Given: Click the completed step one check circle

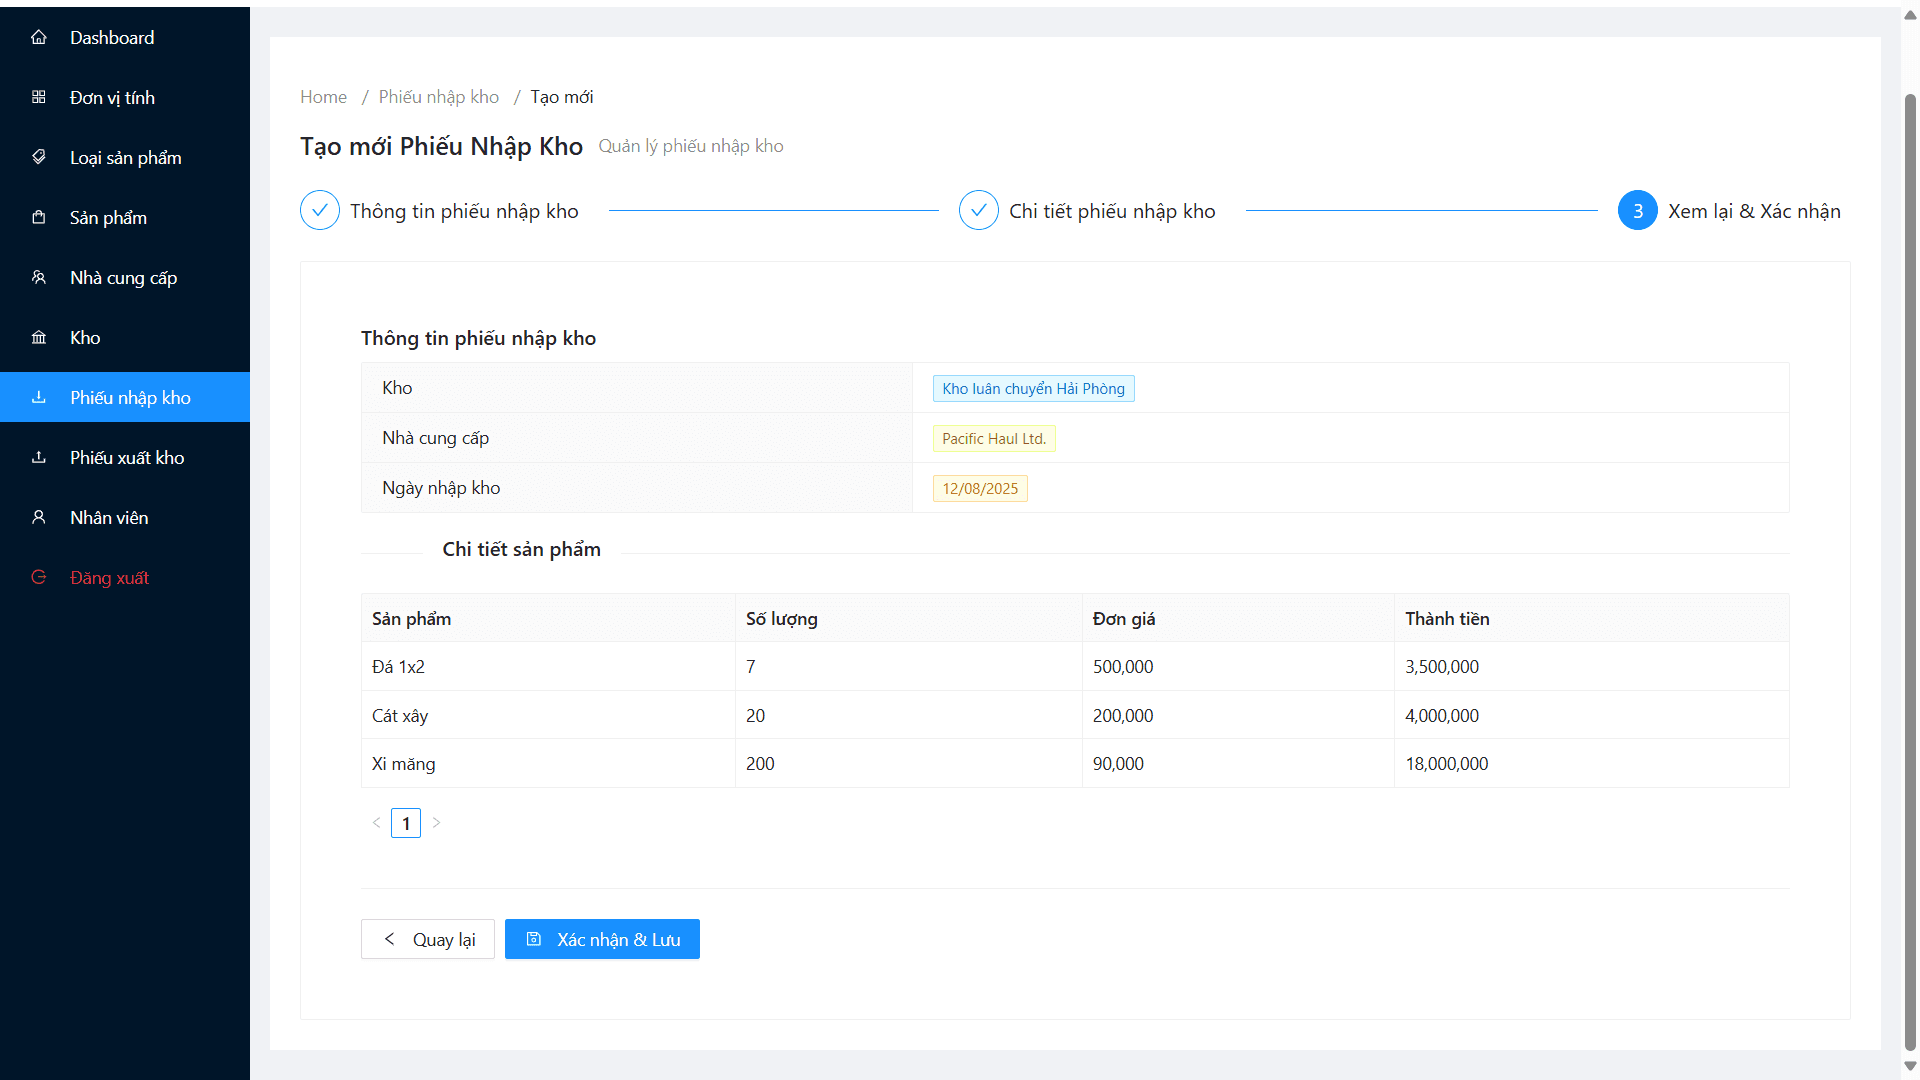Looking at the screenshot, I should pyautogui.click(x=320, y=211).
